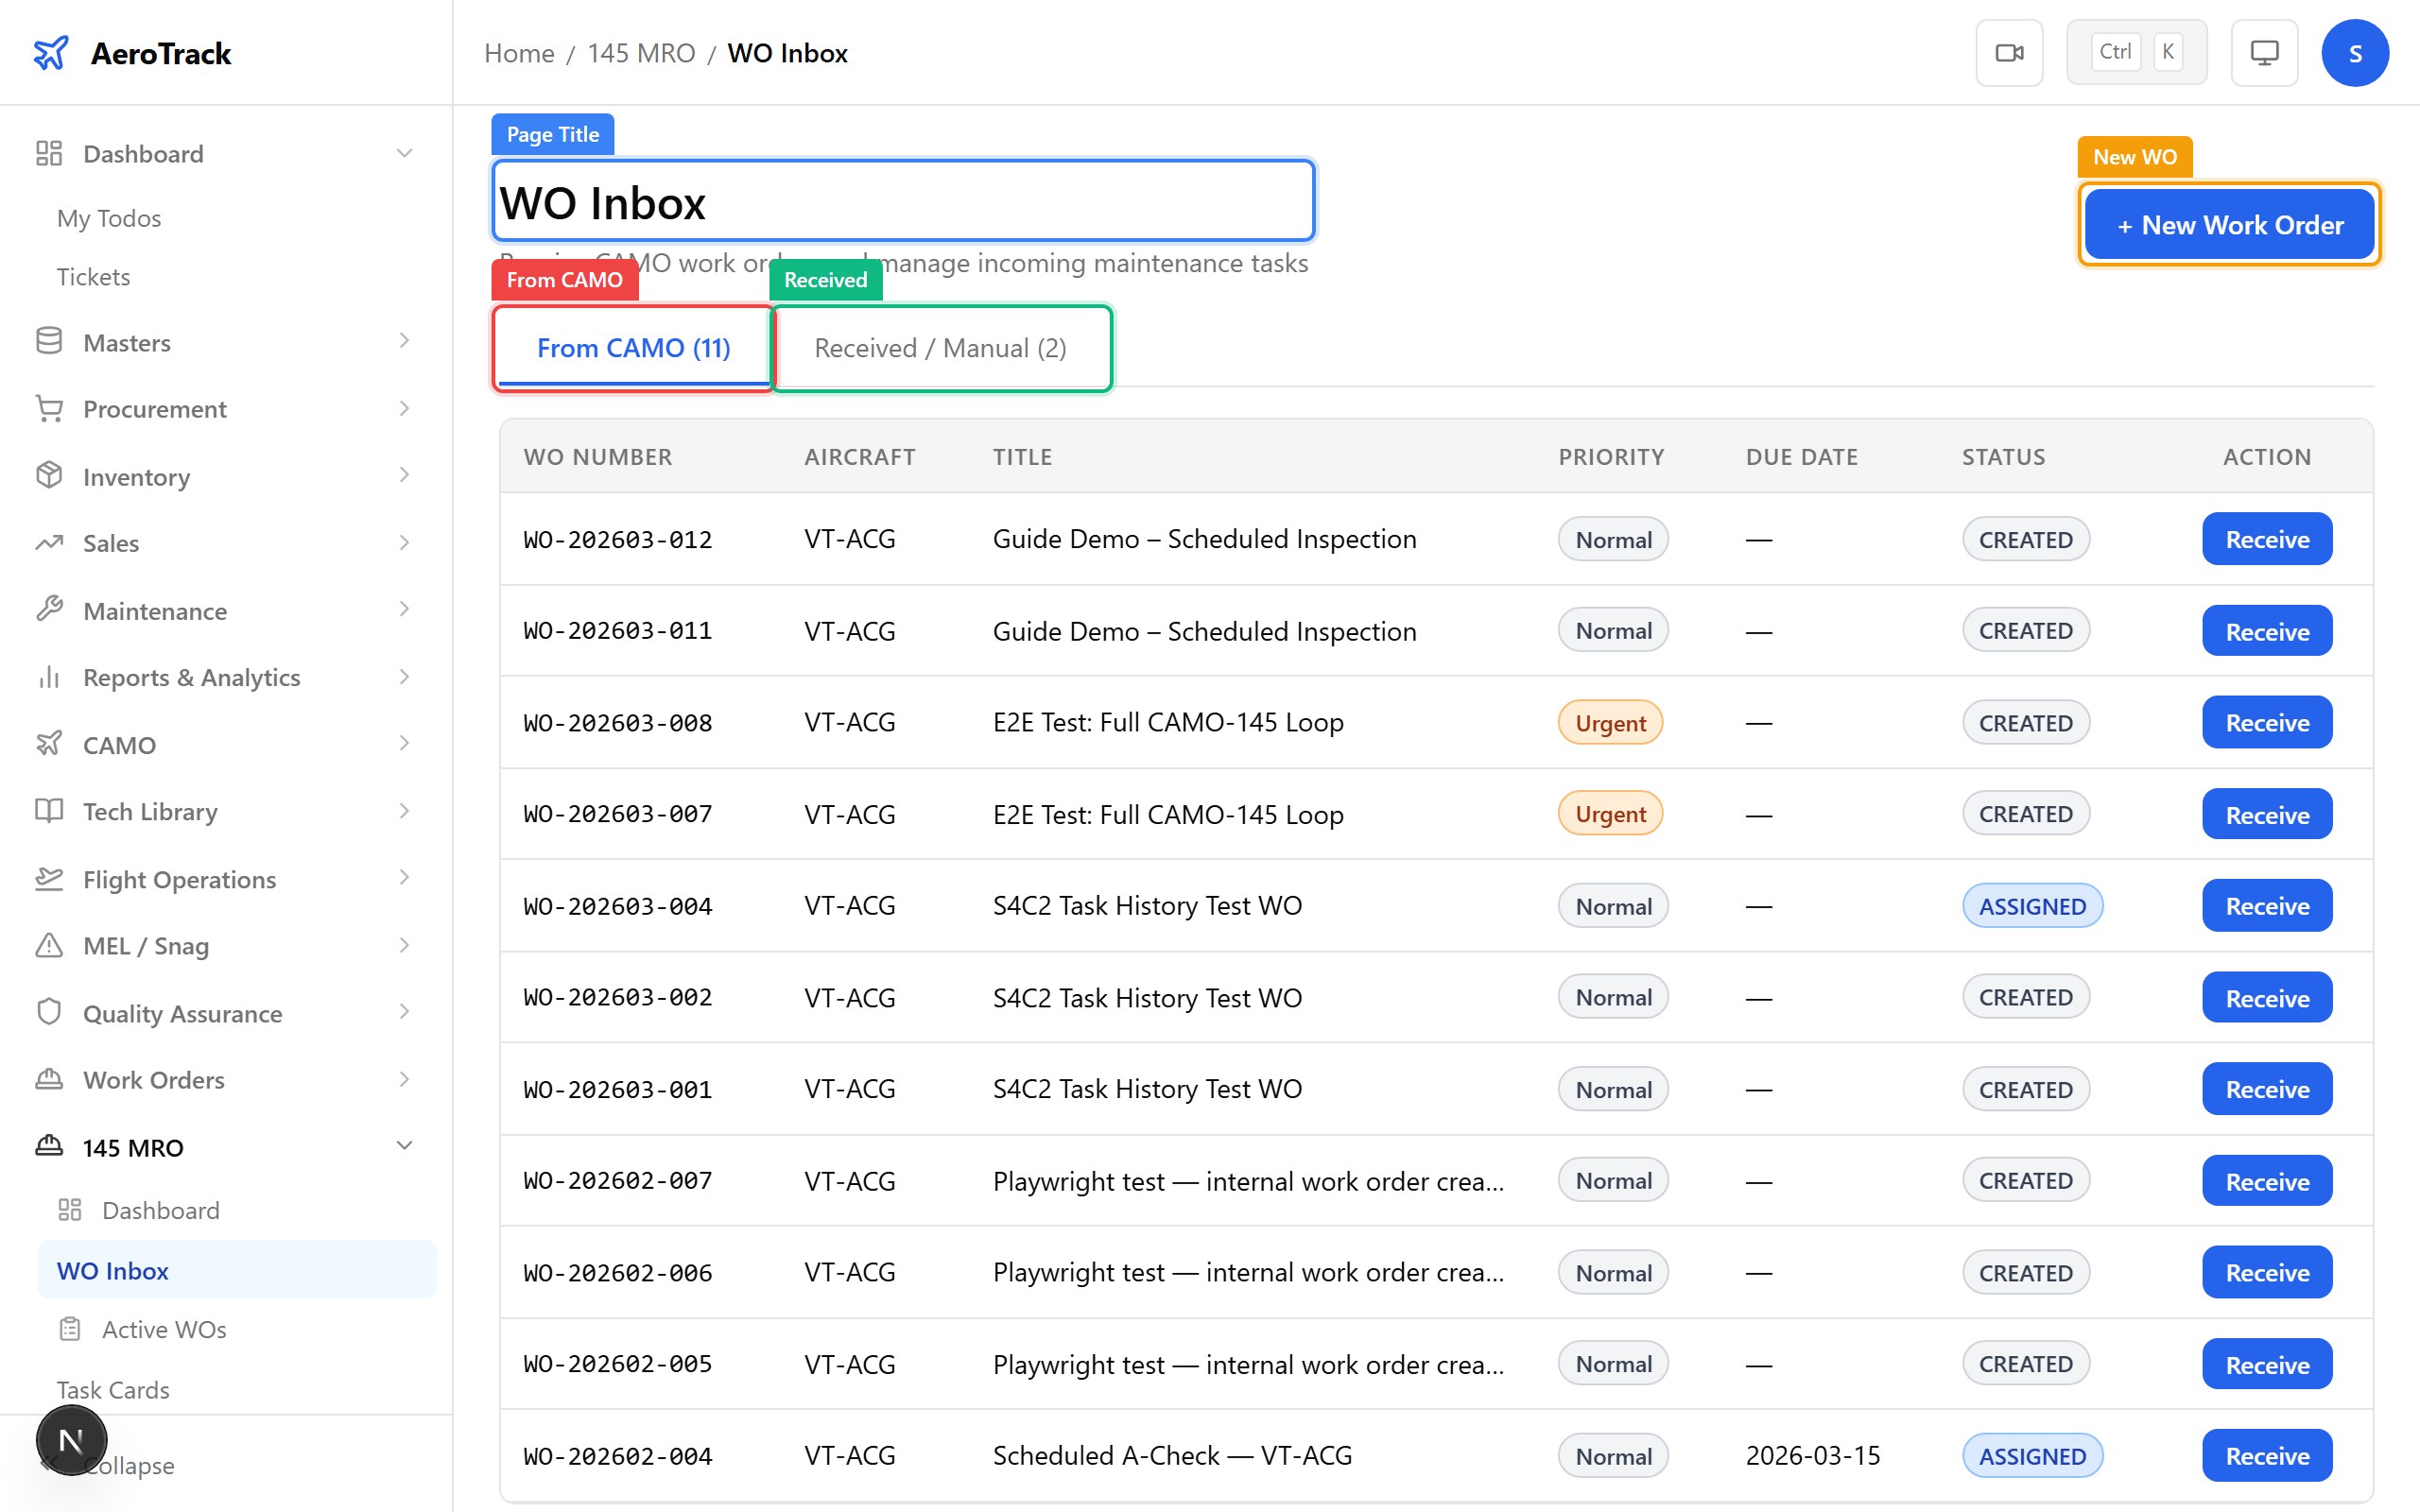This screenshot has width=2420, height=1512.
Task: Open the Procurement cart icon
Action: (x=49, y=408)
